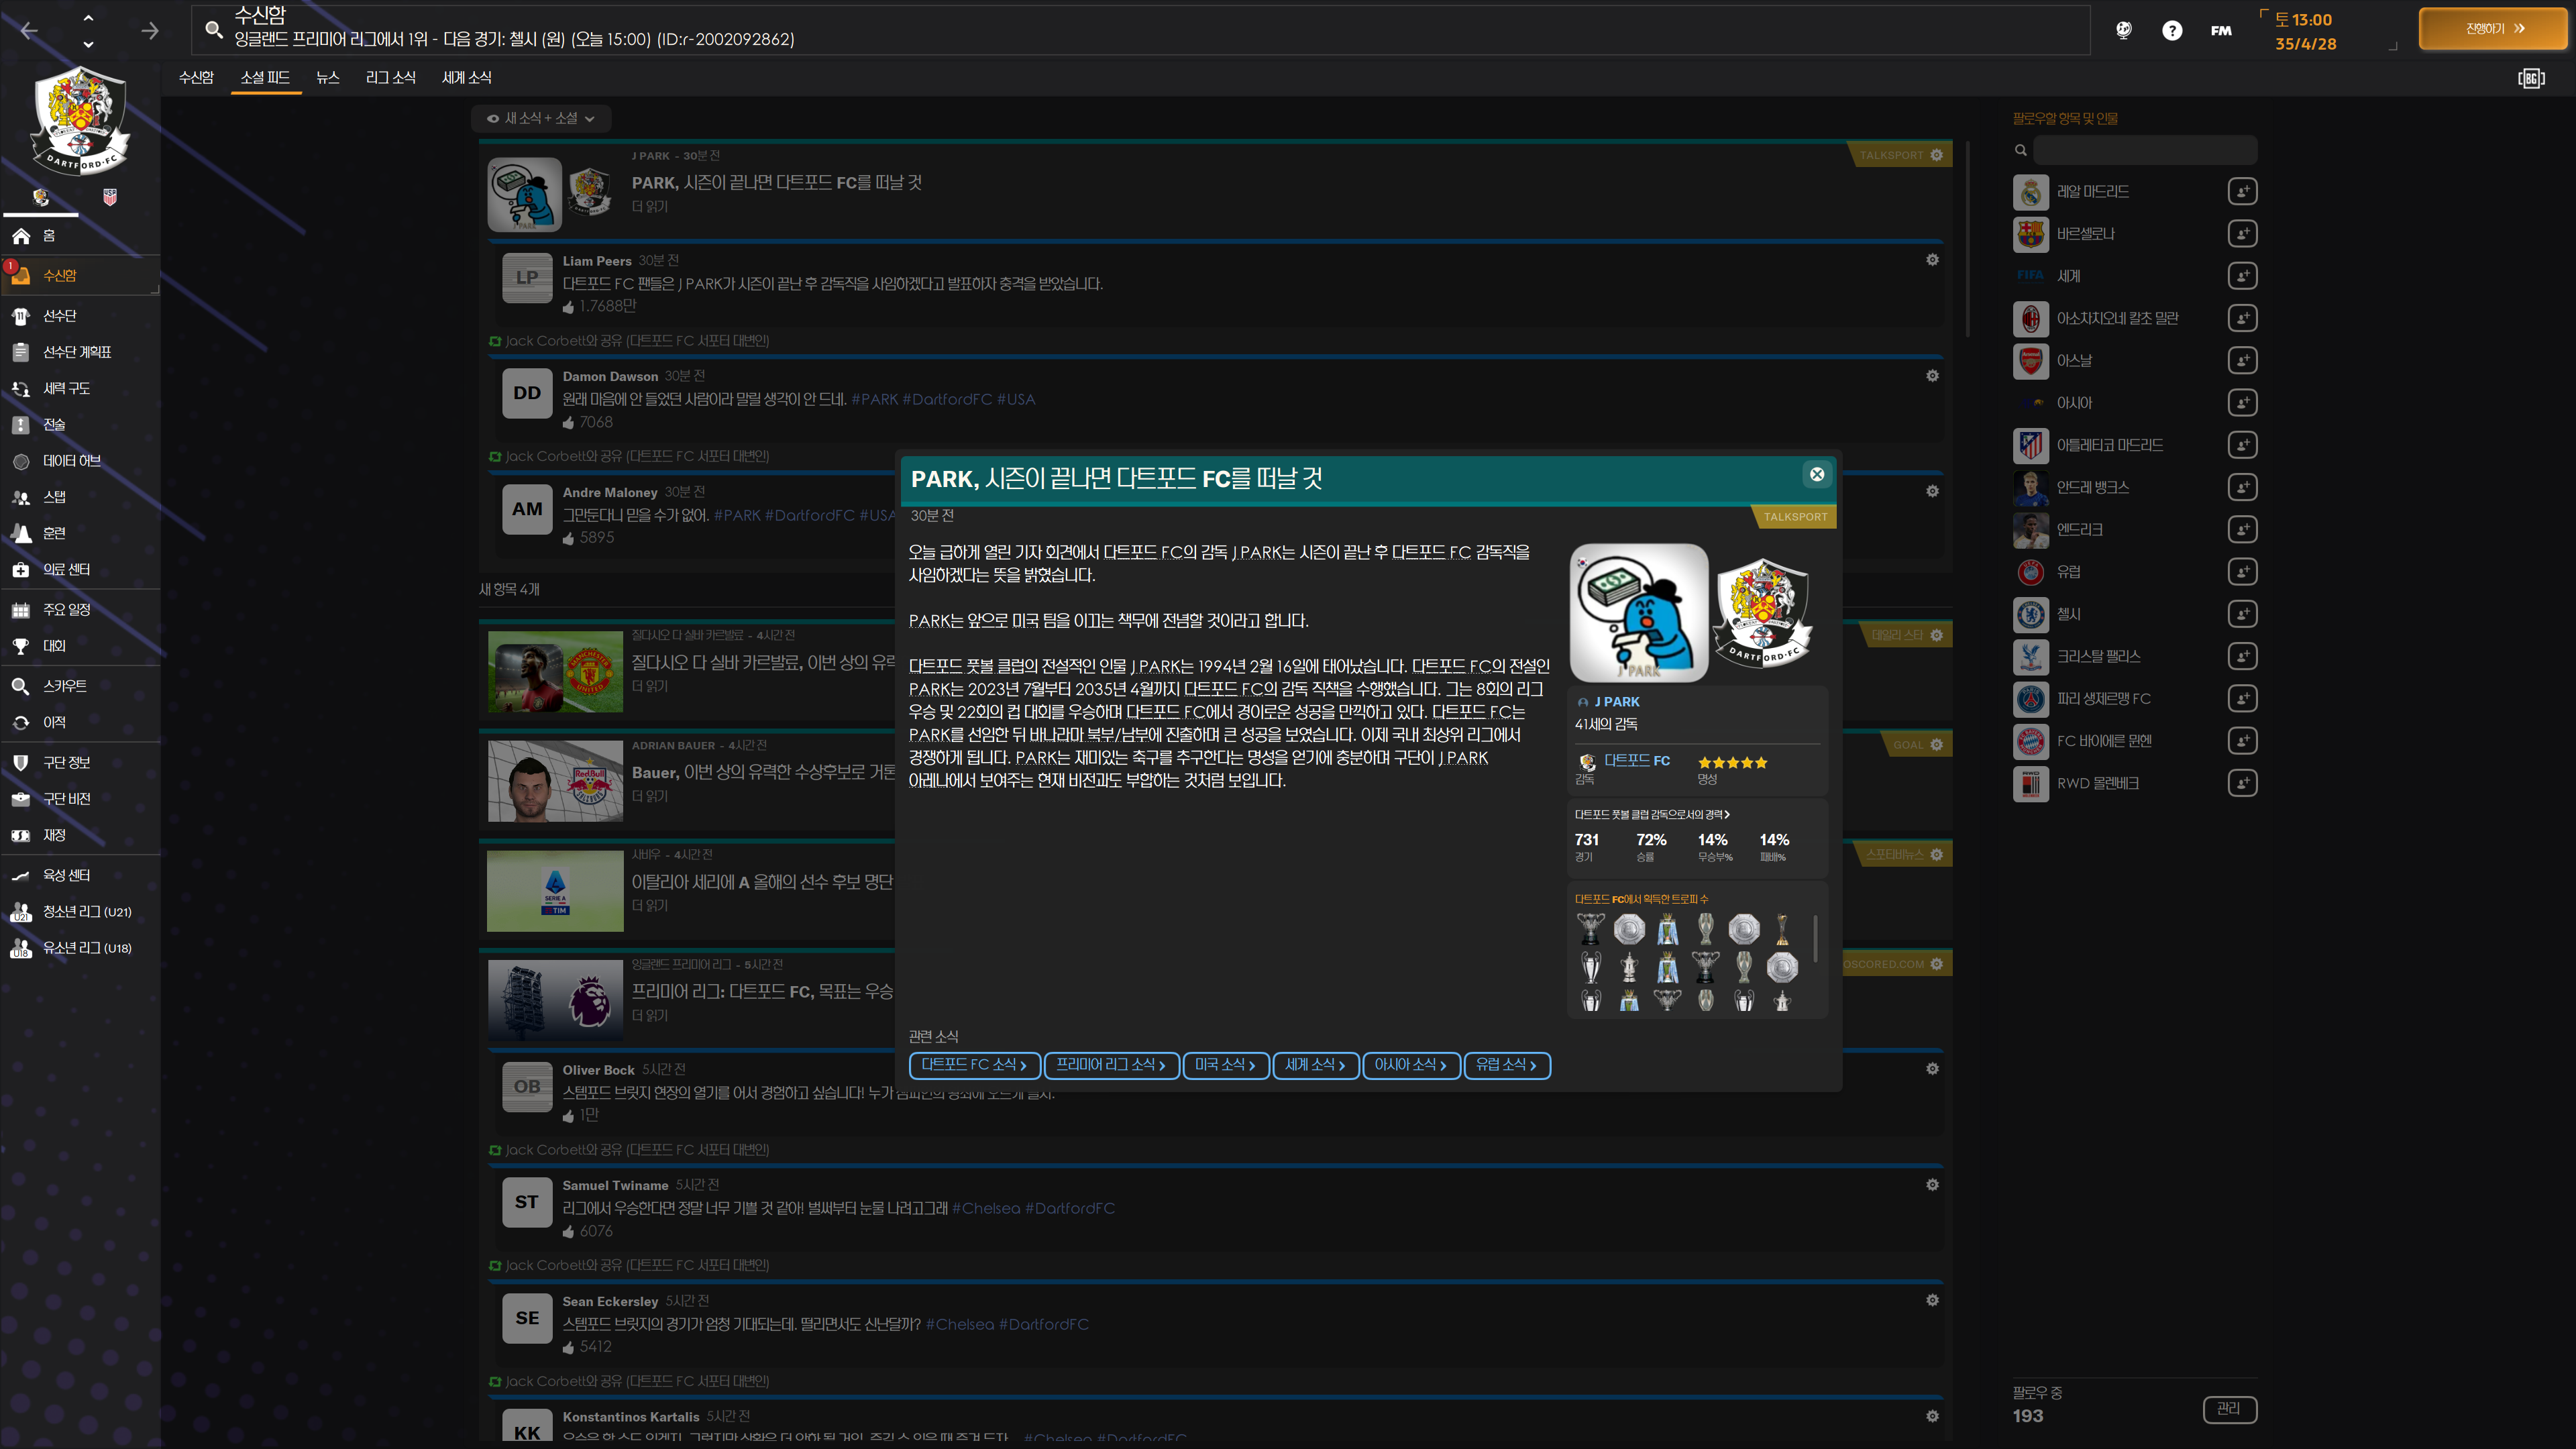This screenshot has width=2576, height=1449.
Task: Open 데이터 허브 in sidebar
Action: (80, 461)
